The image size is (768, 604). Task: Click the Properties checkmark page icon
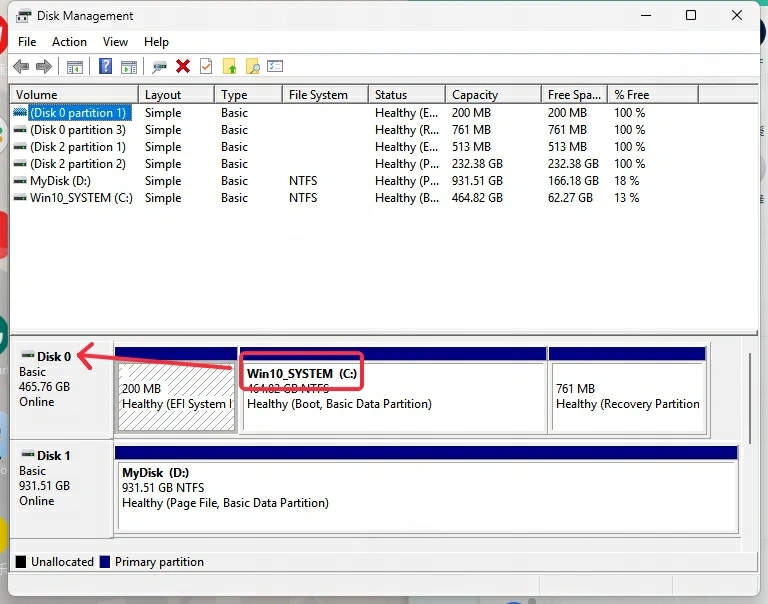[206, 67]
